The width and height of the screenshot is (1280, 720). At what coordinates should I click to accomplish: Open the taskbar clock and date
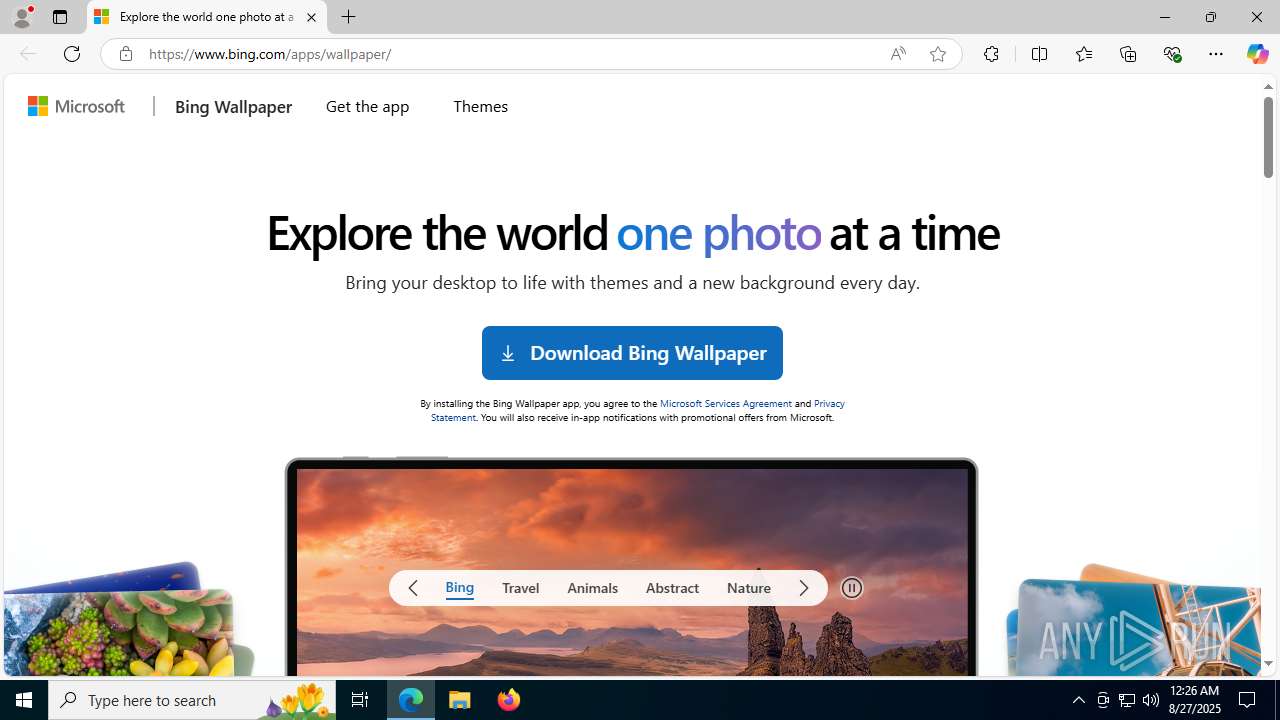[x=1194, y=700]
